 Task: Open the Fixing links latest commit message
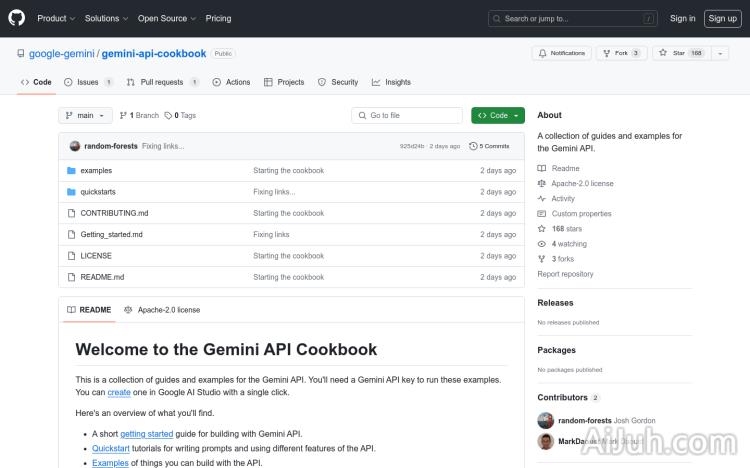pyautogui.click(x=163, y=146)
